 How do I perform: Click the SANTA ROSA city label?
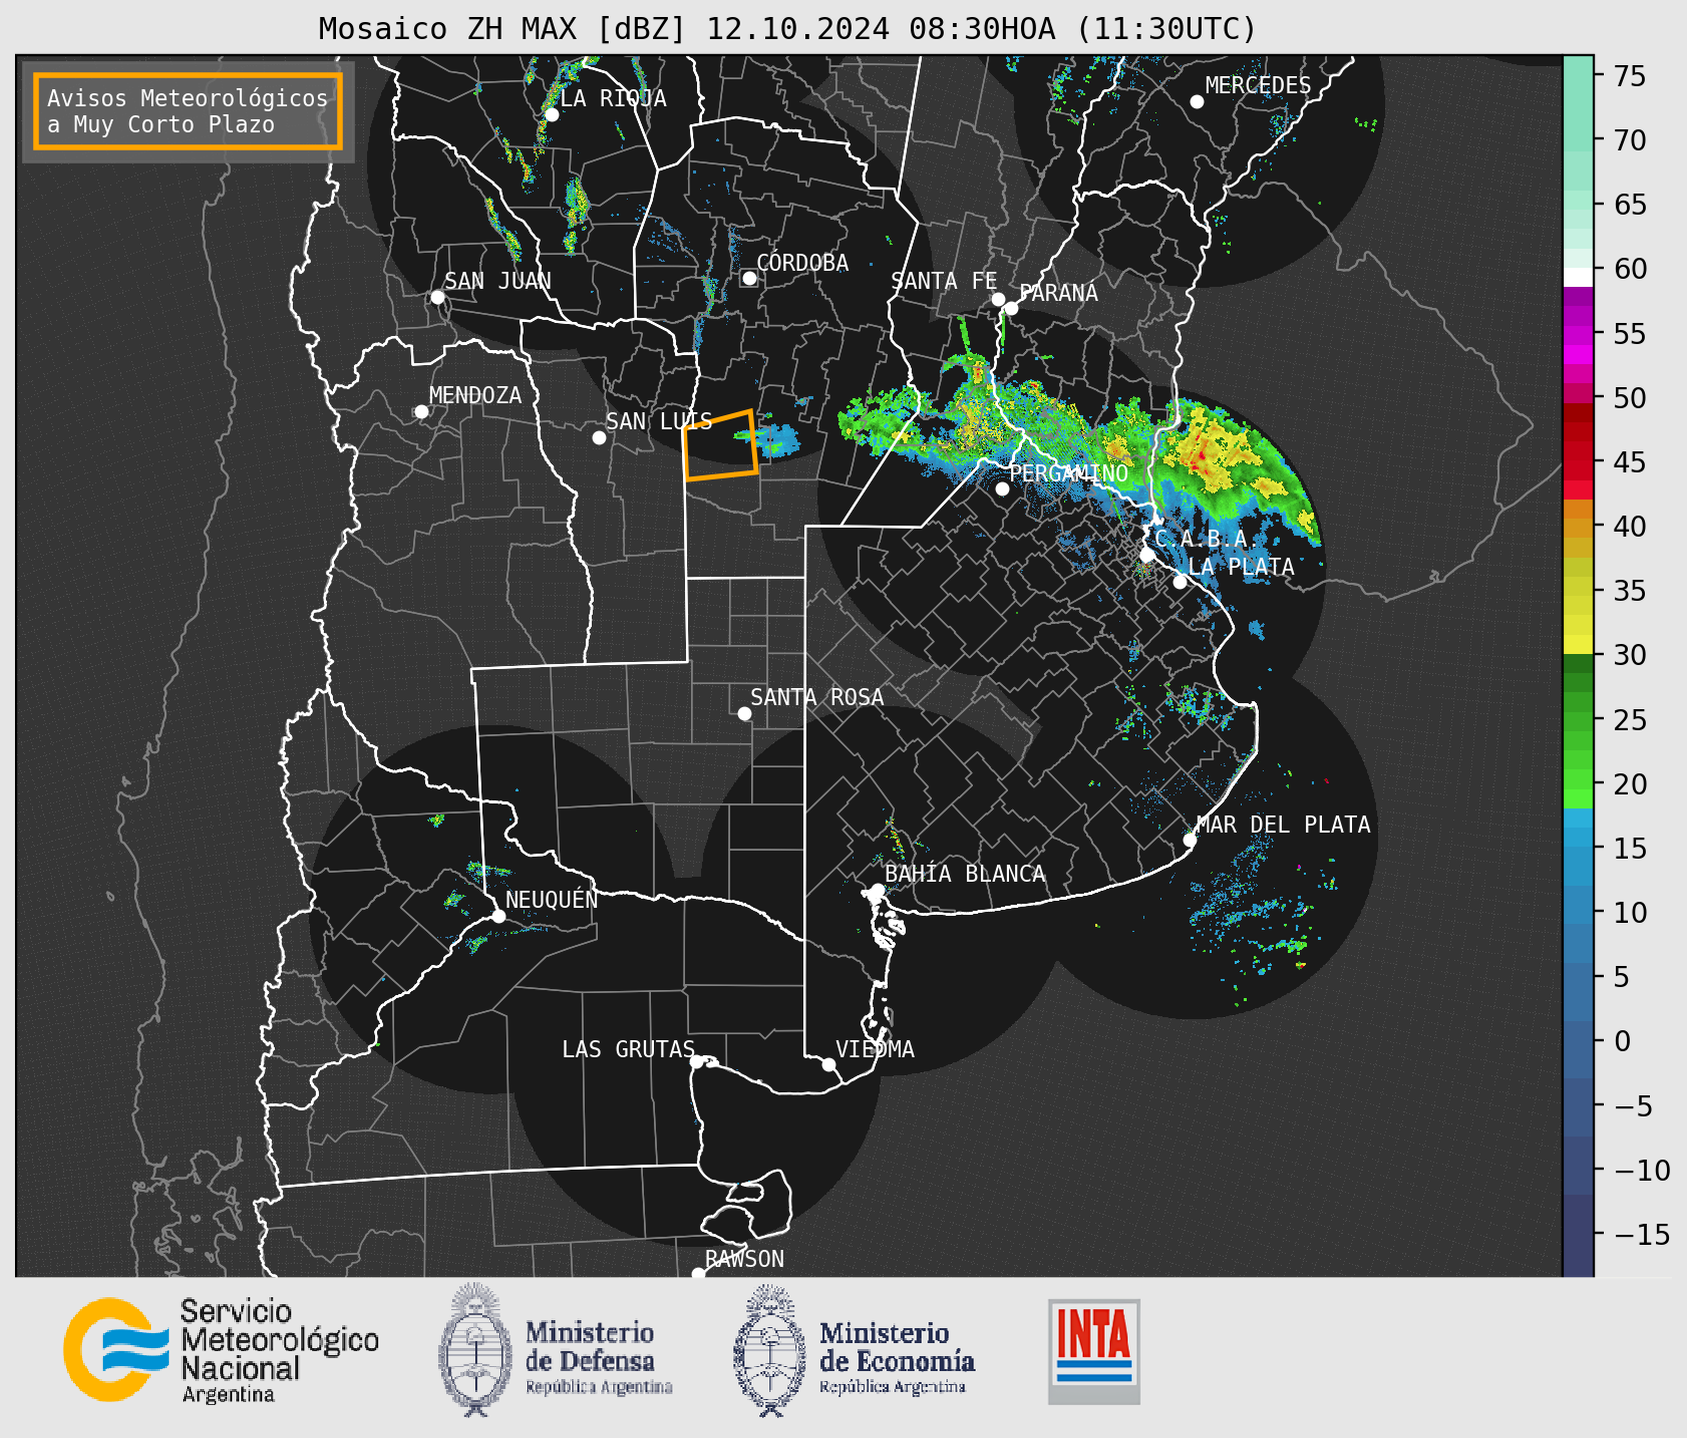point(817,697)
